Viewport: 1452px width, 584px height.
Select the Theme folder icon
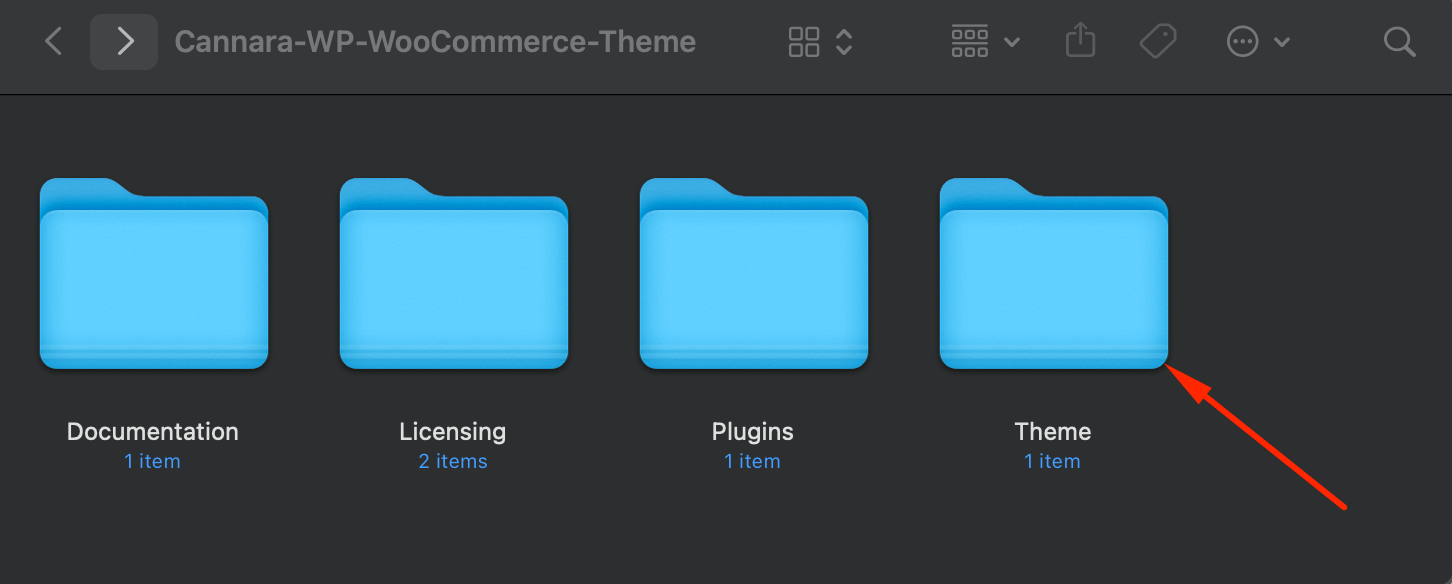pos(1054,274)
